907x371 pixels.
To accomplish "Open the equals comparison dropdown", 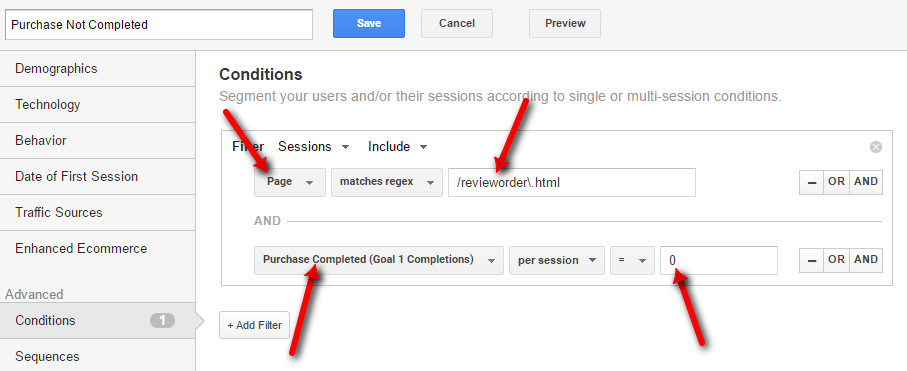I will tap(632, 260).
